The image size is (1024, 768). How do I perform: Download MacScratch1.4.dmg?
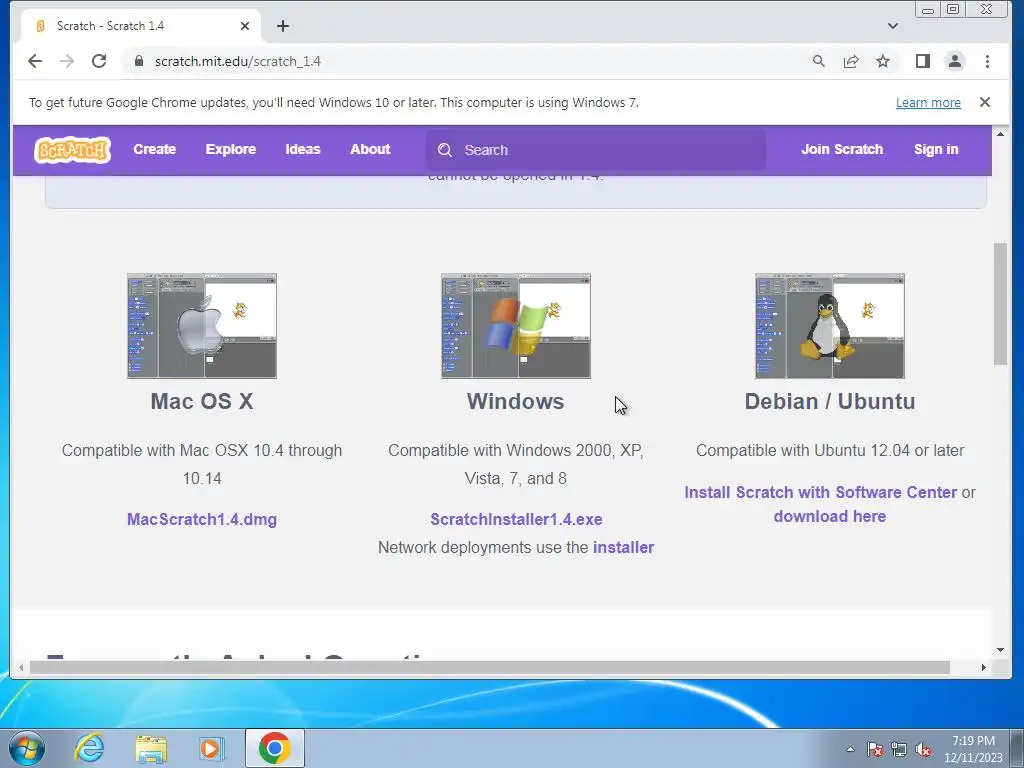coord(202,520)
